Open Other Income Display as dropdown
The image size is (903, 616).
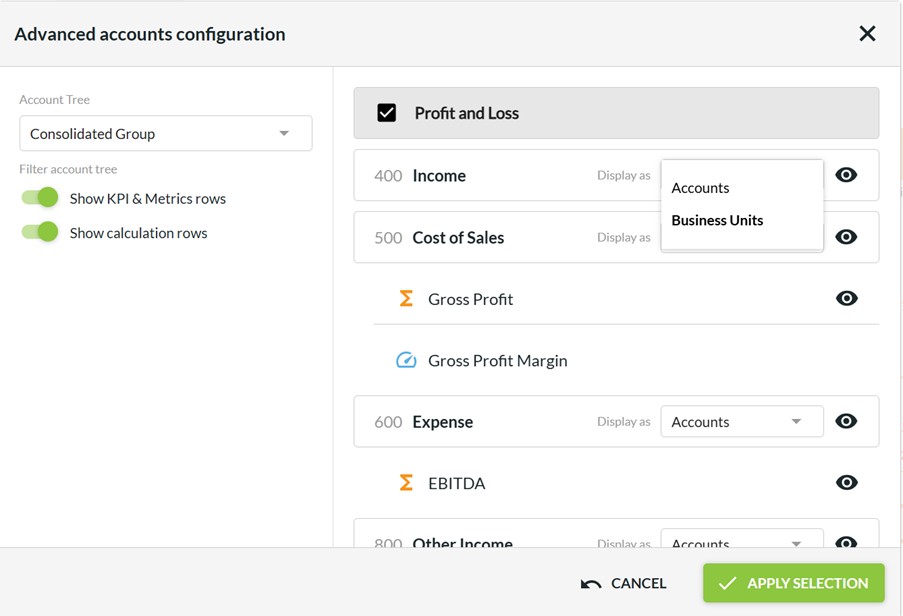point(741,540)
